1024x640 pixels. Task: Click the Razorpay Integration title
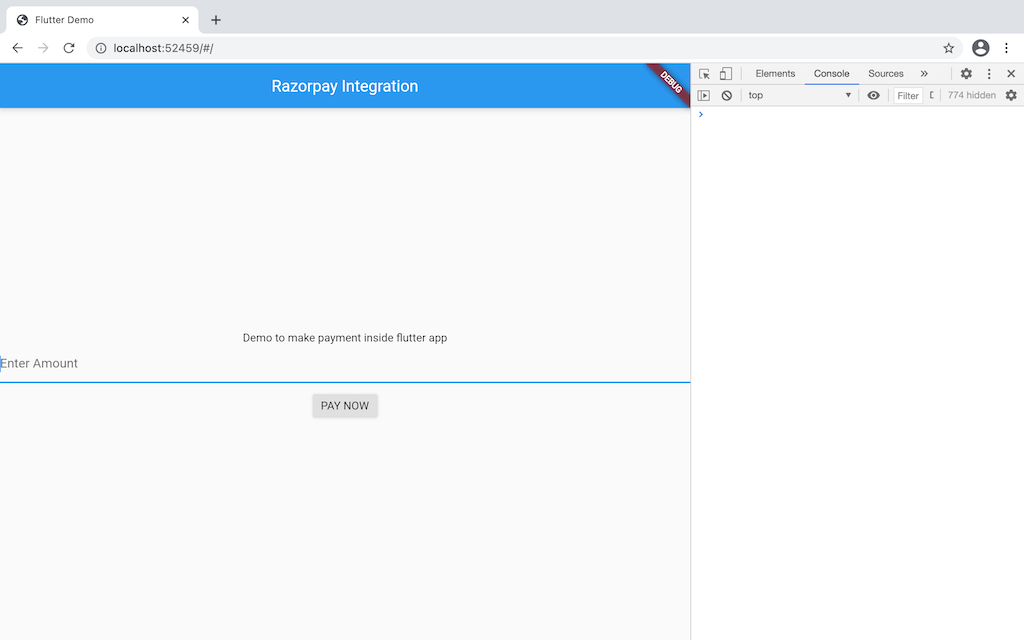point(345,86)
